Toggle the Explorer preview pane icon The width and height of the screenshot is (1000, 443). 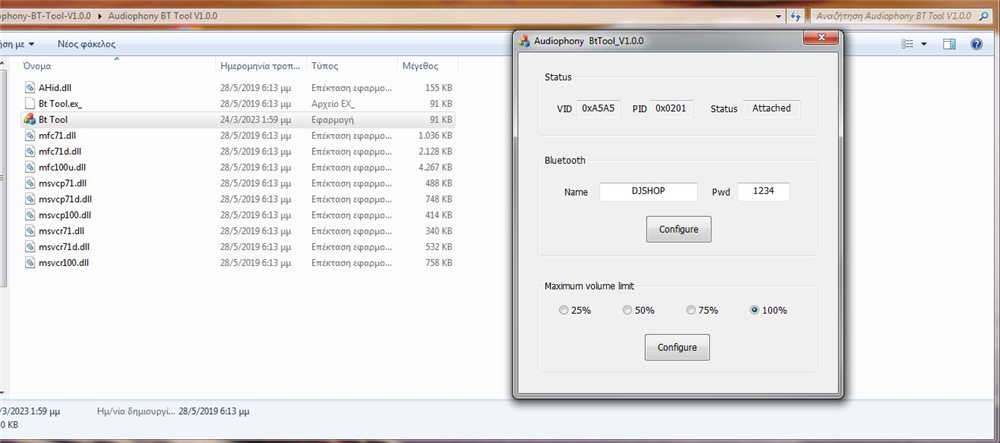pyautogui.click(x=949, y=44)
